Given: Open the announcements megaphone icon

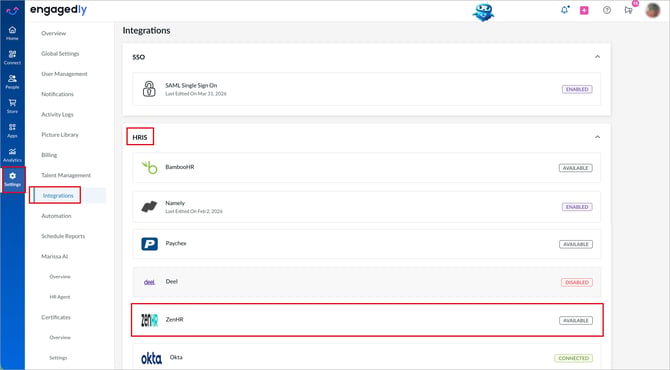Looking at the screenshot, I should (628, 10).
